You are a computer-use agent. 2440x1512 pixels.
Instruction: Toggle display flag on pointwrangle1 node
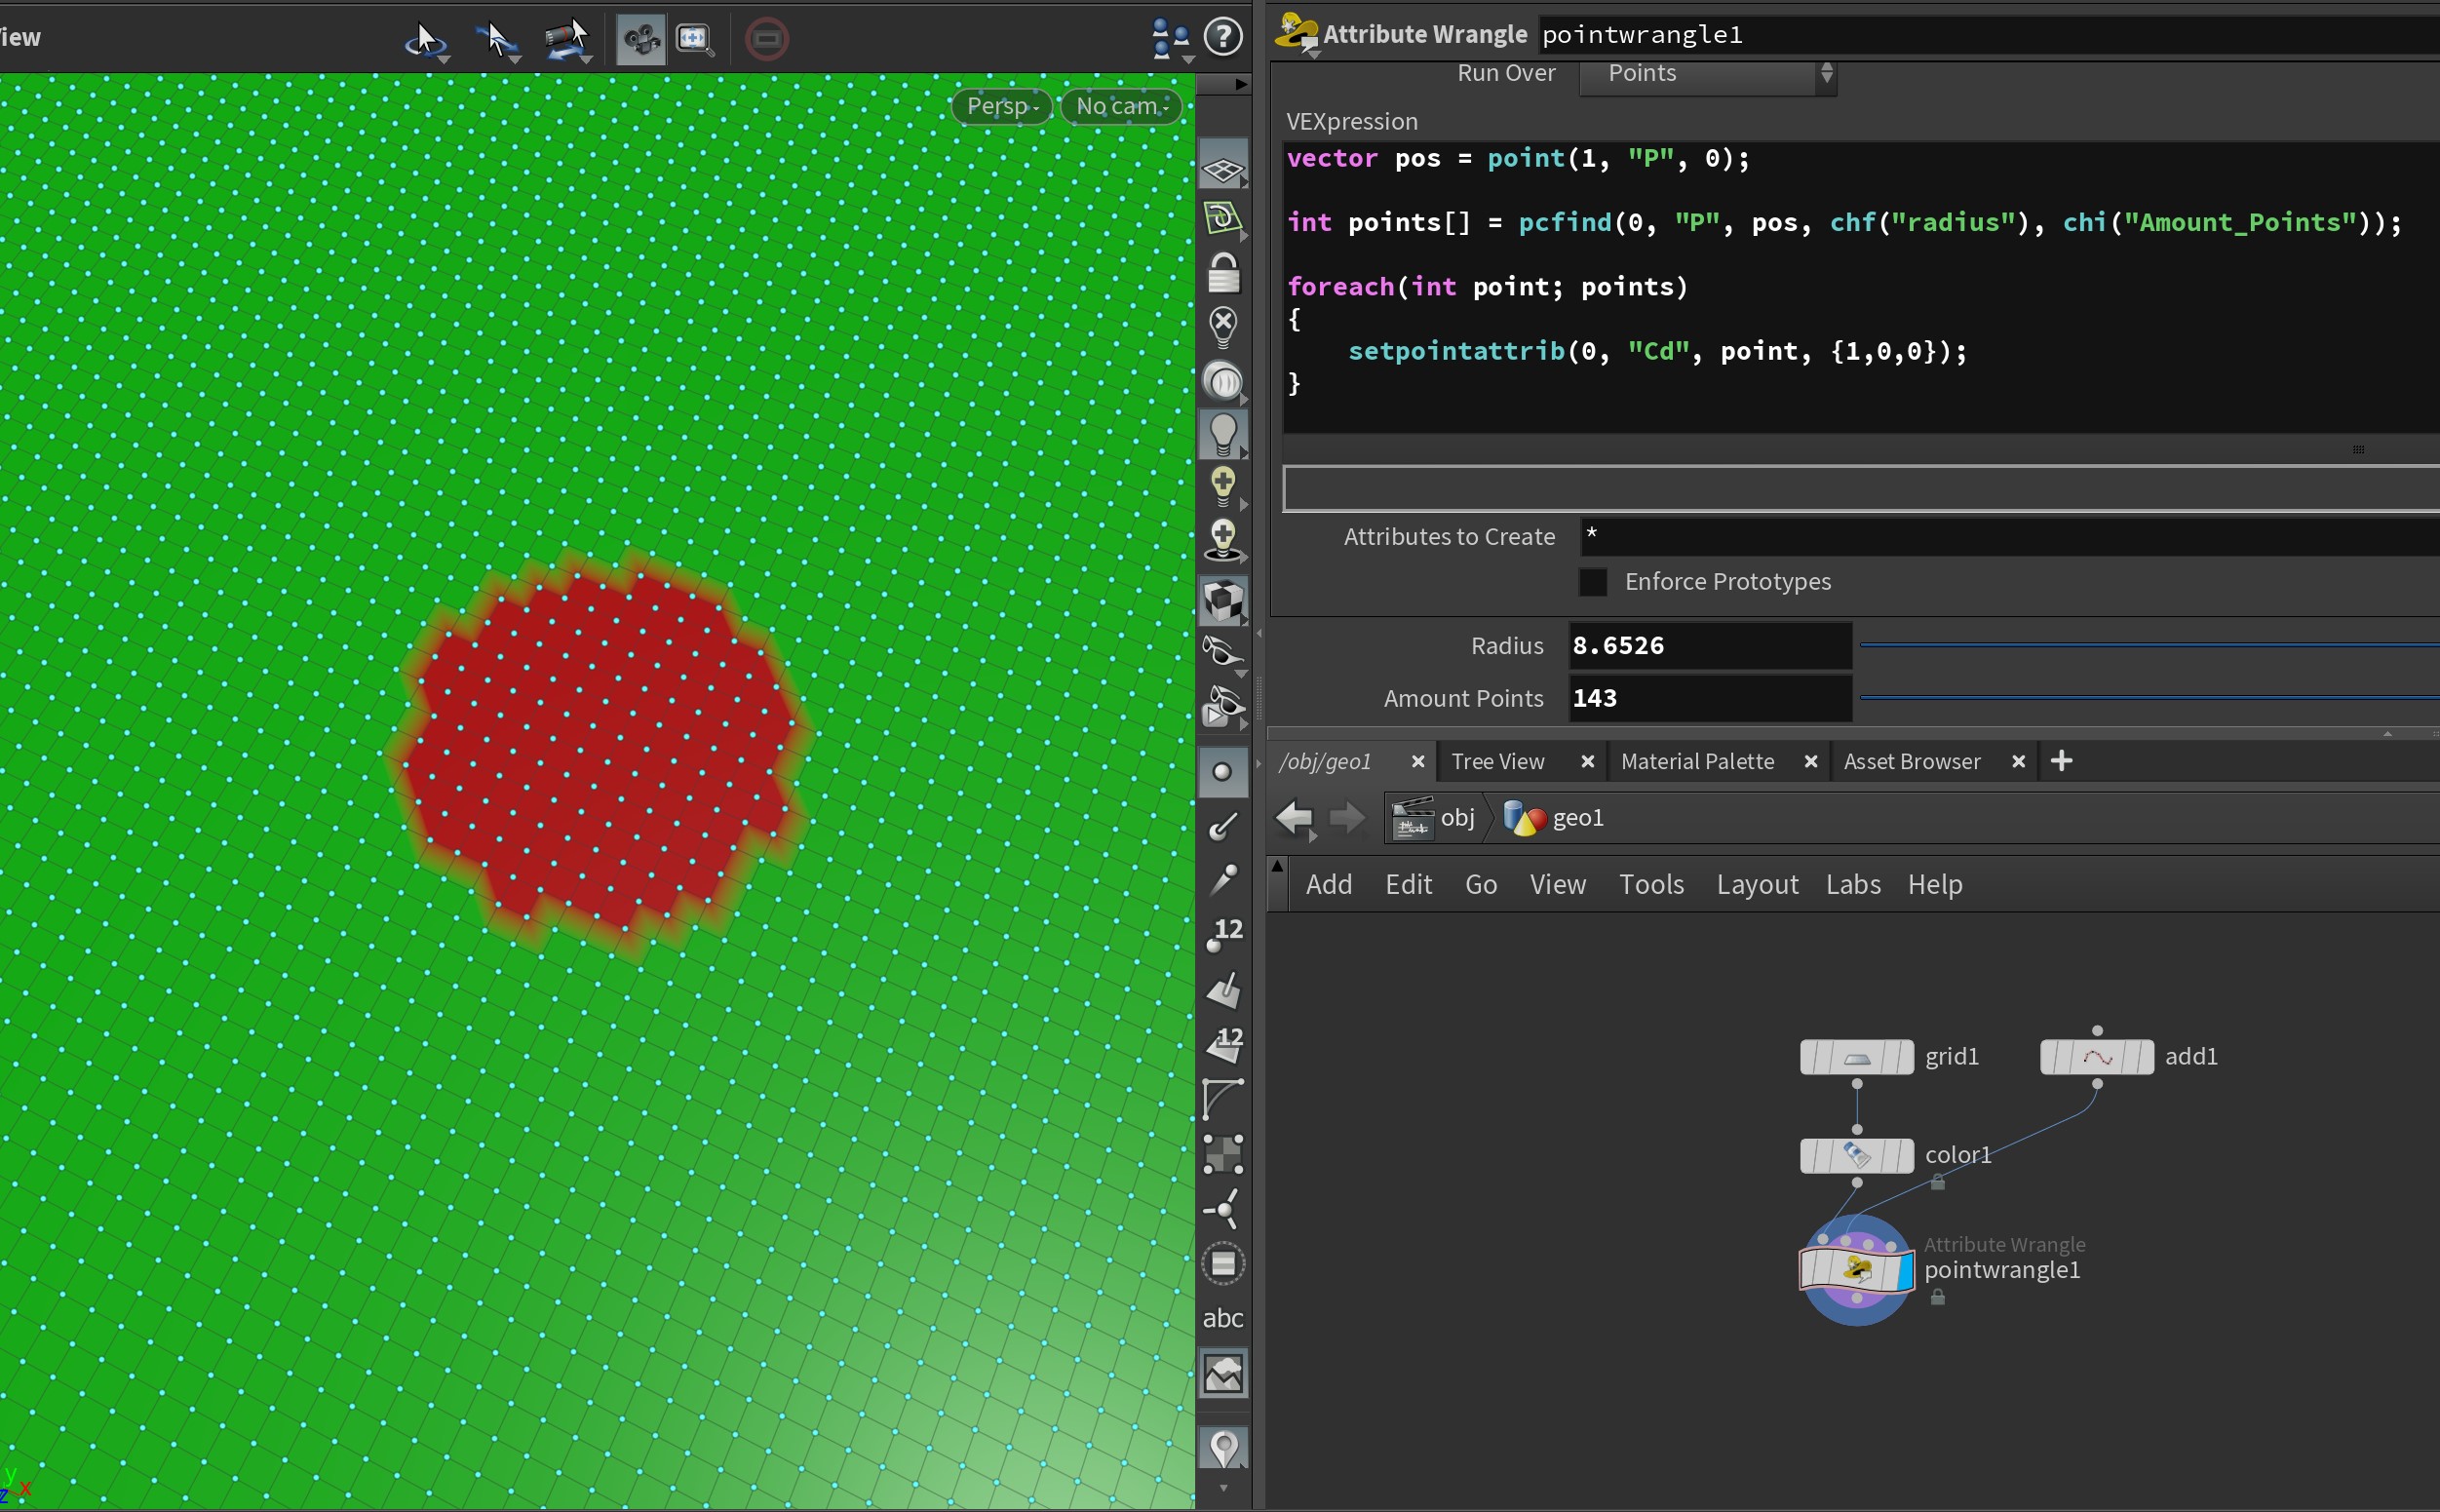[x=1904, y=1270]
